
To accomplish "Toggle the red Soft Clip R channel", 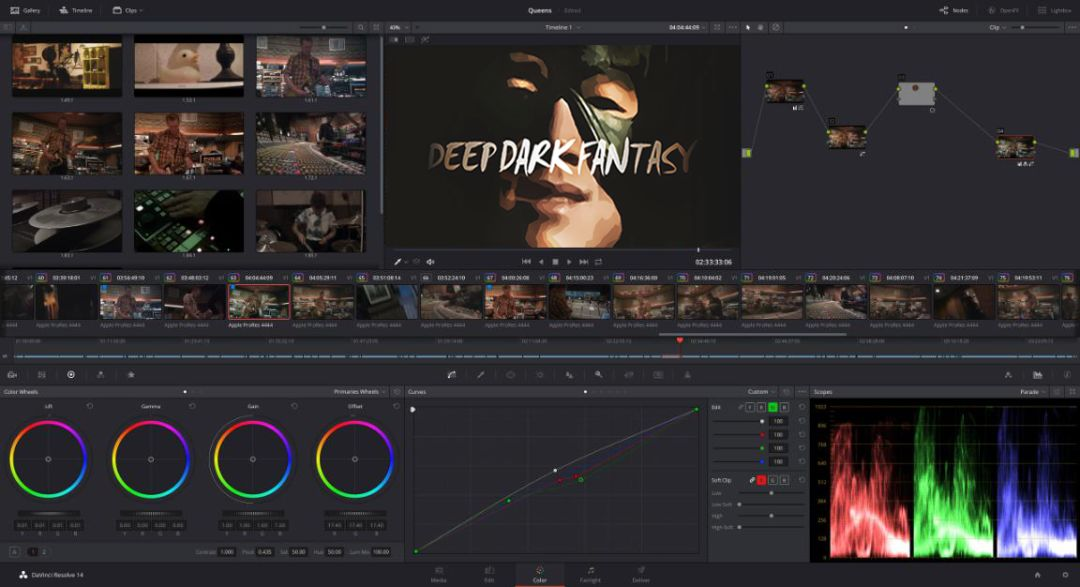I will (761, 480).
